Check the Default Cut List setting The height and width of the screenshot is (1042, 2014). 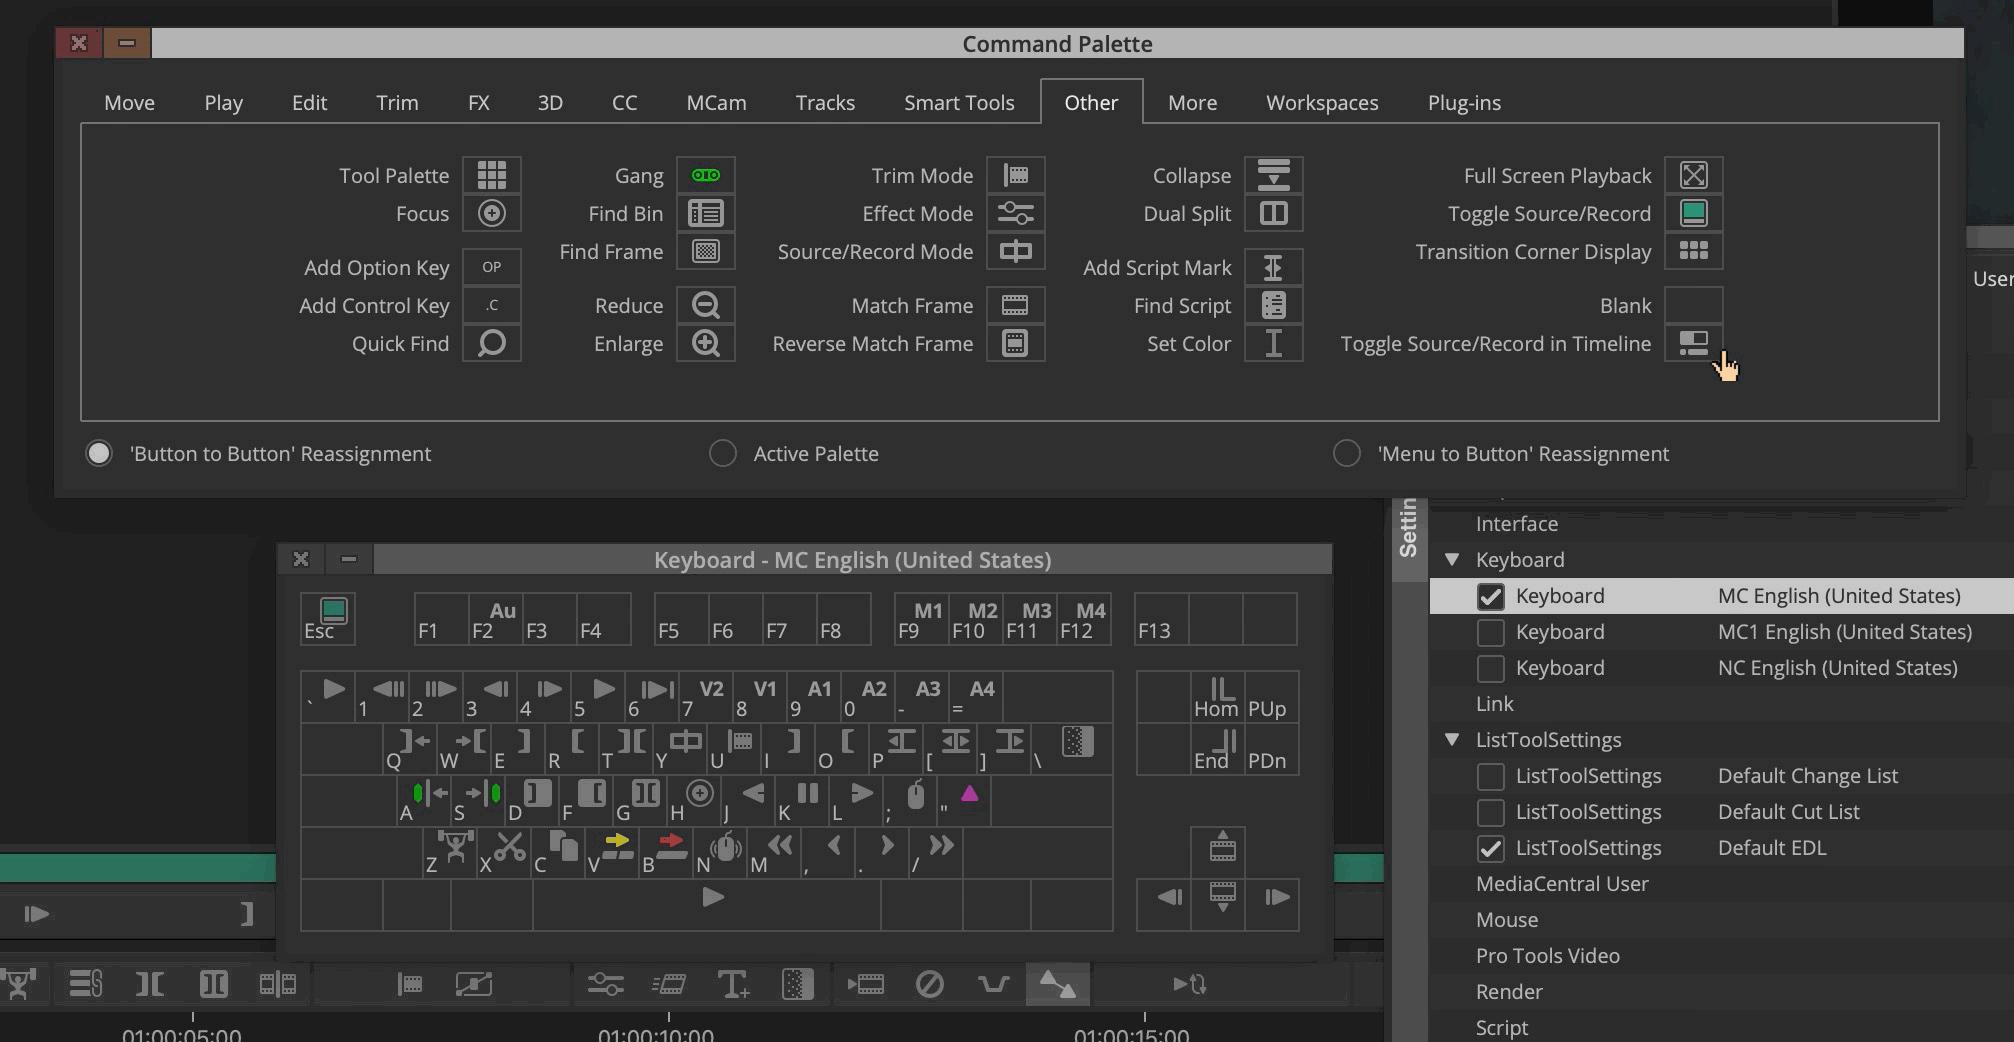click(1490, 812)
